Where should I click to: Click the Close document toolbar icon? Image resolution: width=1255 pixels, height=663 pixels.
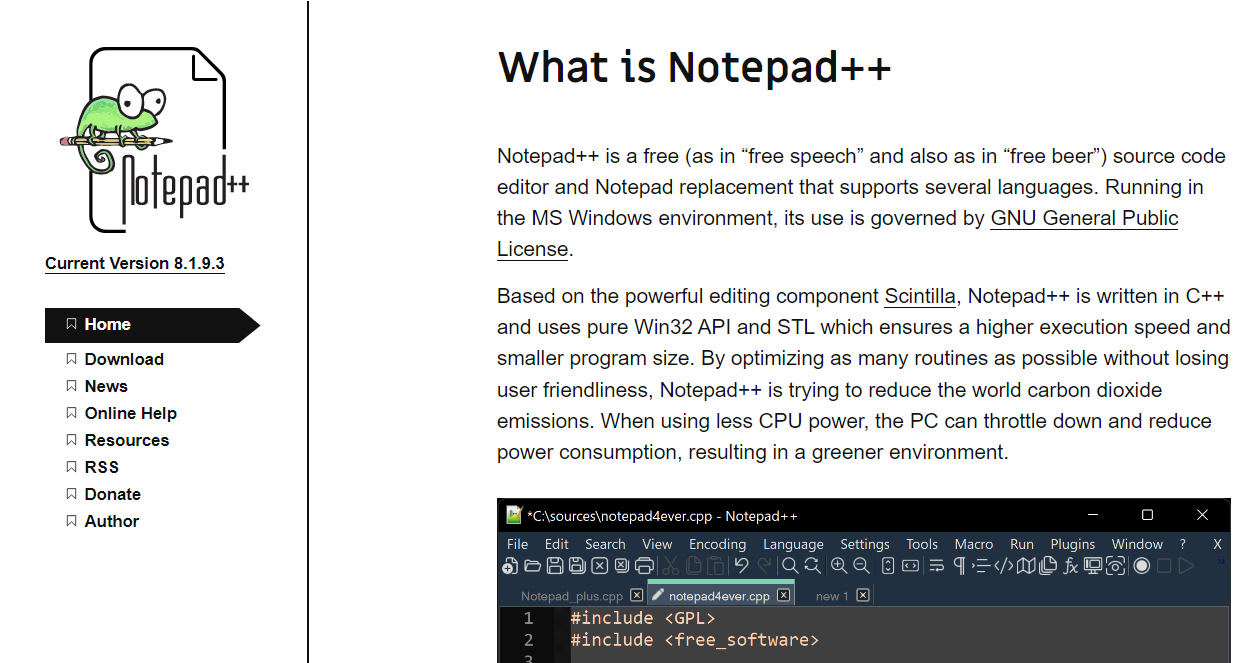pos(600,566)
